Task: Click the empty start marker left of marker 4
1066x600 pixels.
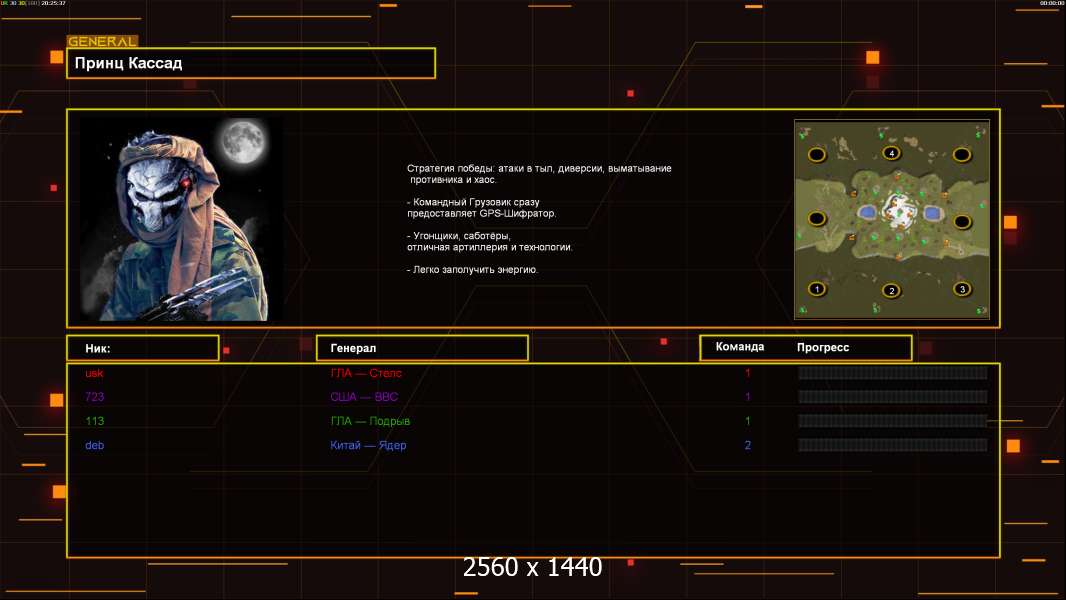Action: pyautogui.click(x=816, y=155)
